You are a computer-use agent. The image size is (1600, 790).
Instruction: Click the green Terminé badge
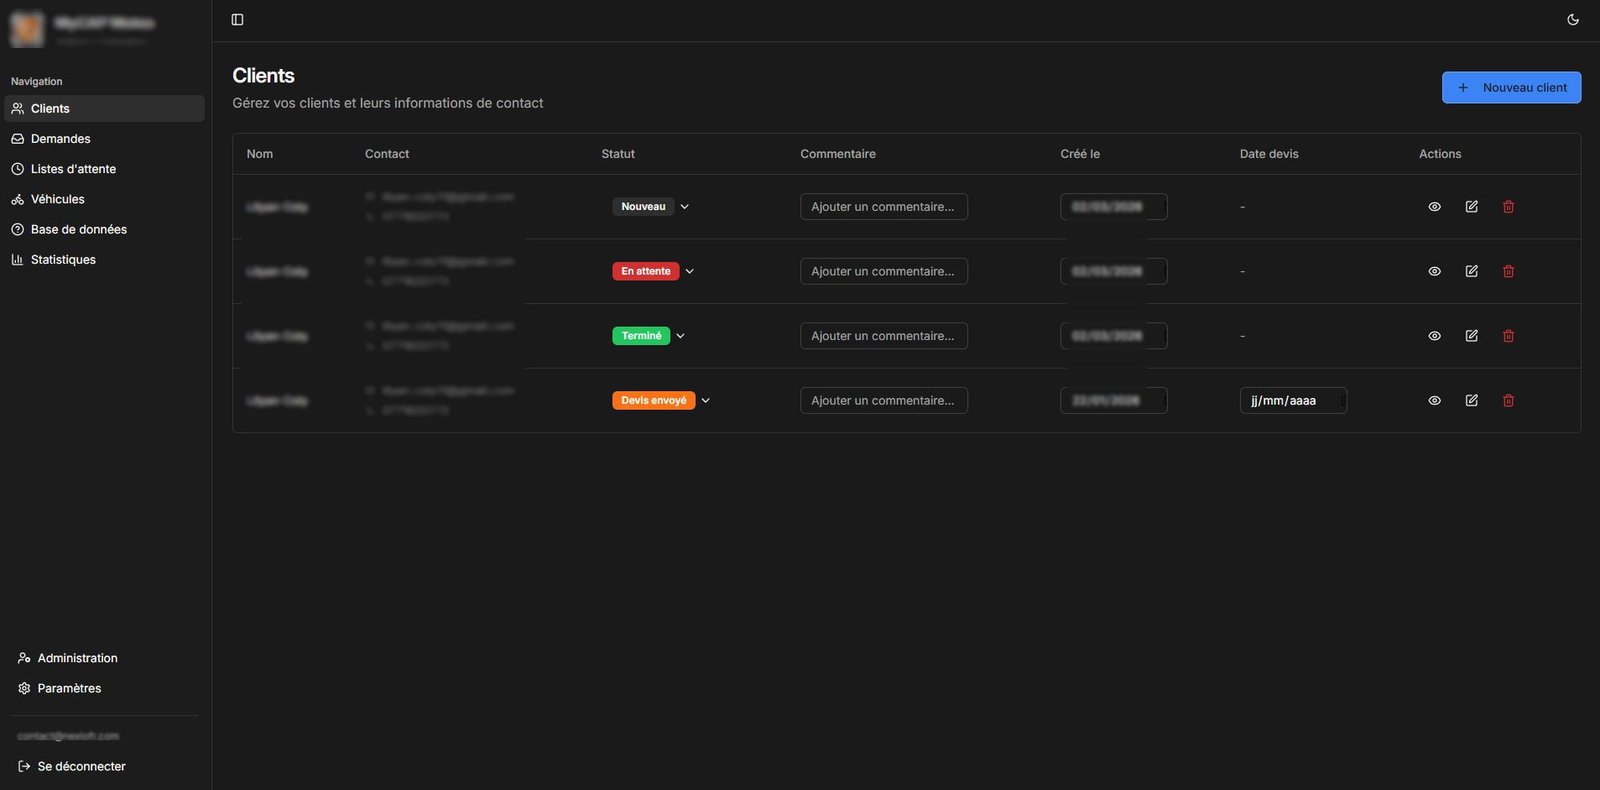(641, 336)
